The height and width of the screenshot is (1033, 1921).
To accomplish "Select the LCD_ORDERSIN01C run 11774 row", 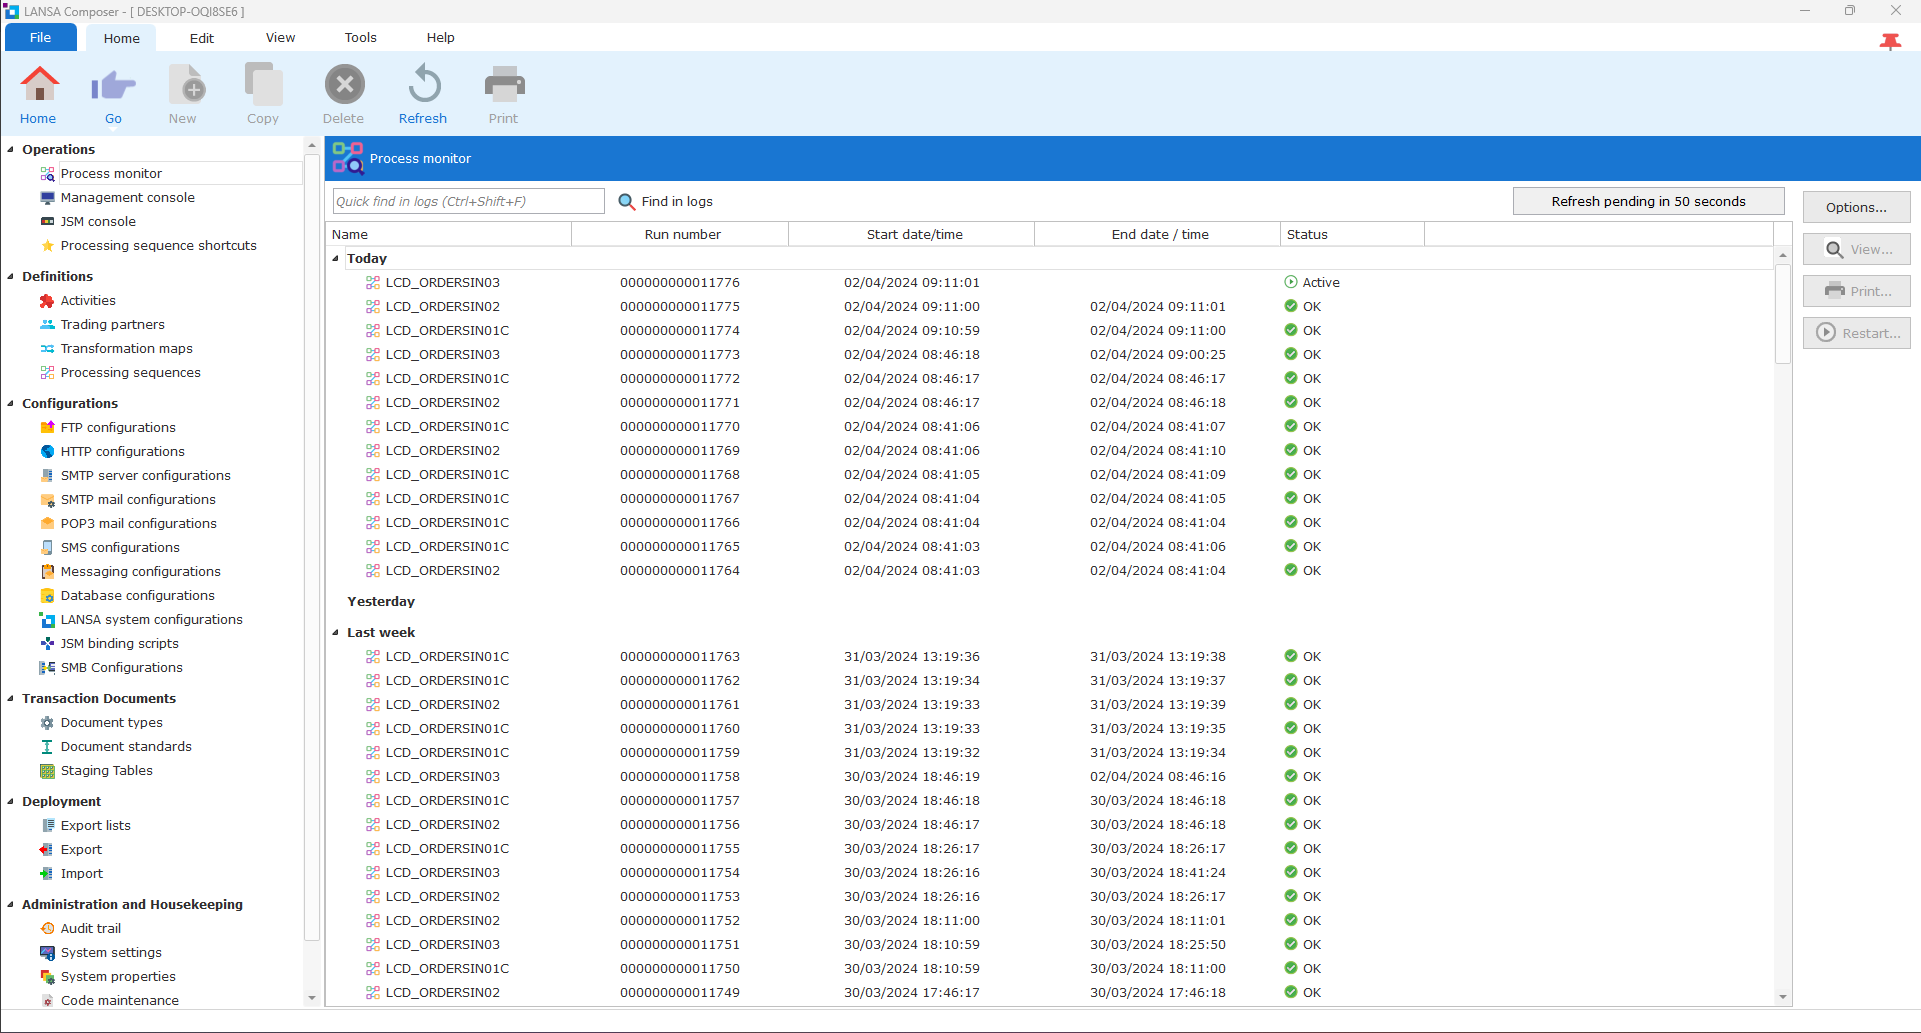I will pos(1050,330).
